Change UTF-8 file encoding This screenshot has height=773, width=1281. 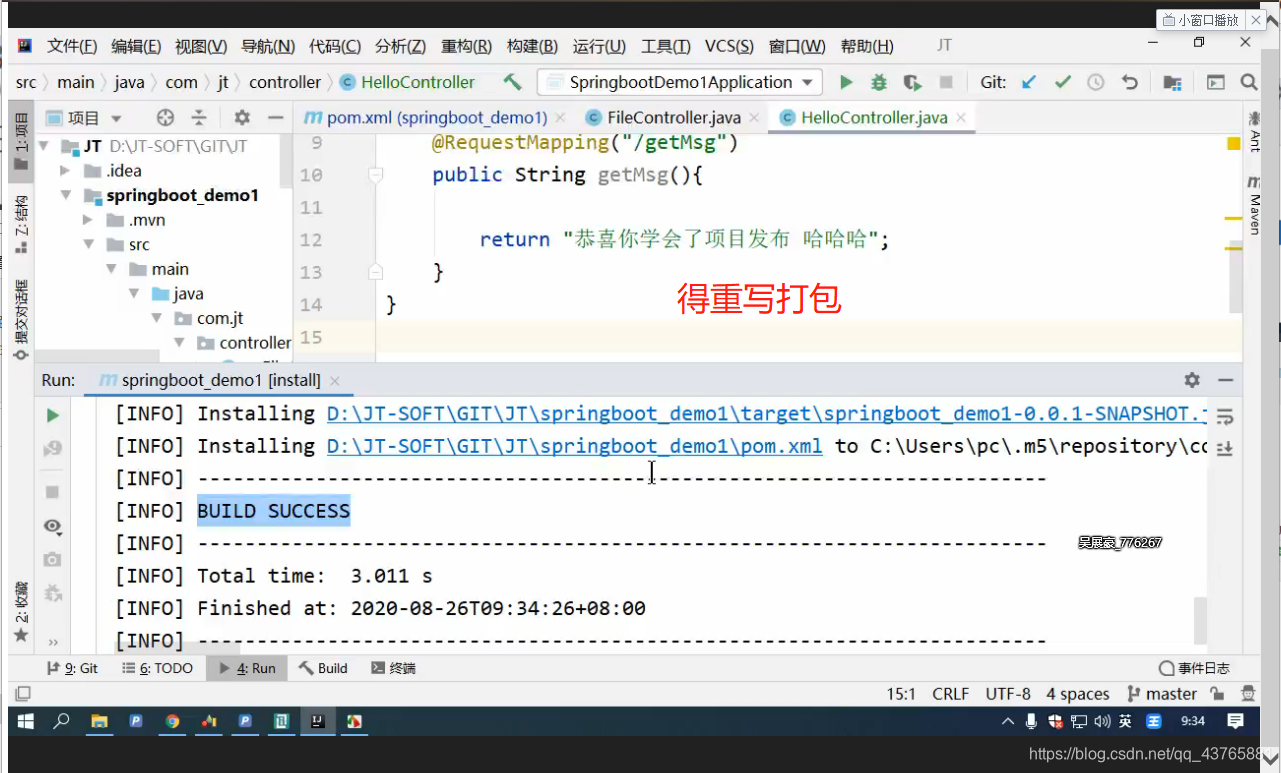1008,694
